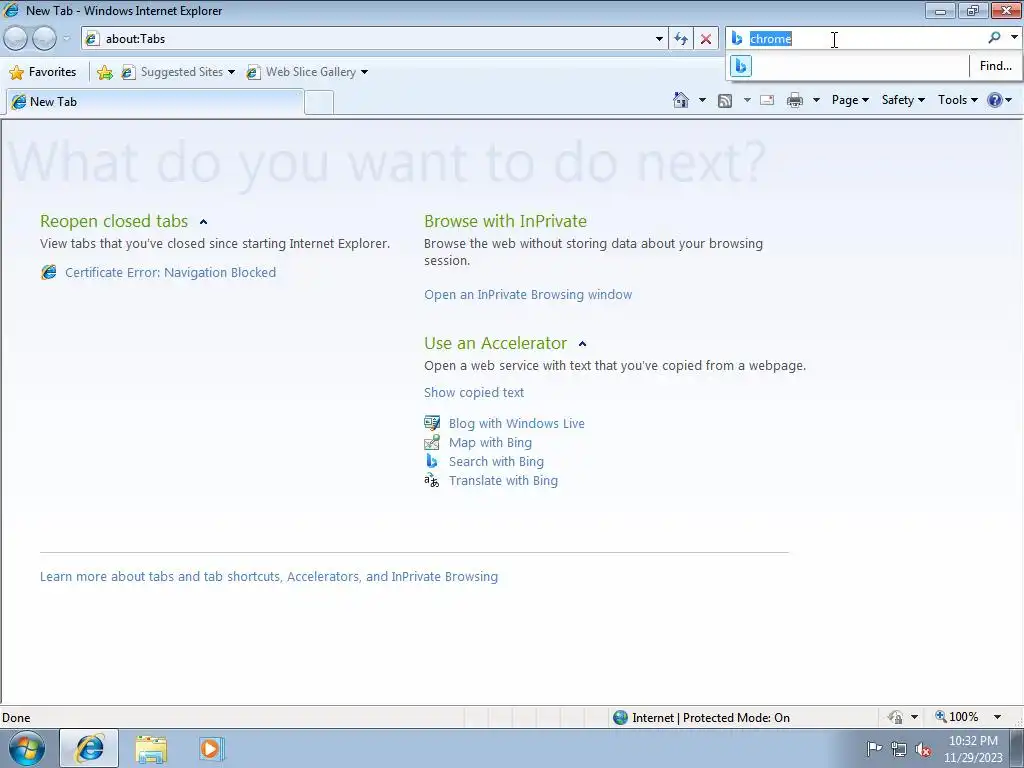Open Certificate Error: Navigation Blocked link
Screen dimensions: 1024x768
(x=170, y=272)
